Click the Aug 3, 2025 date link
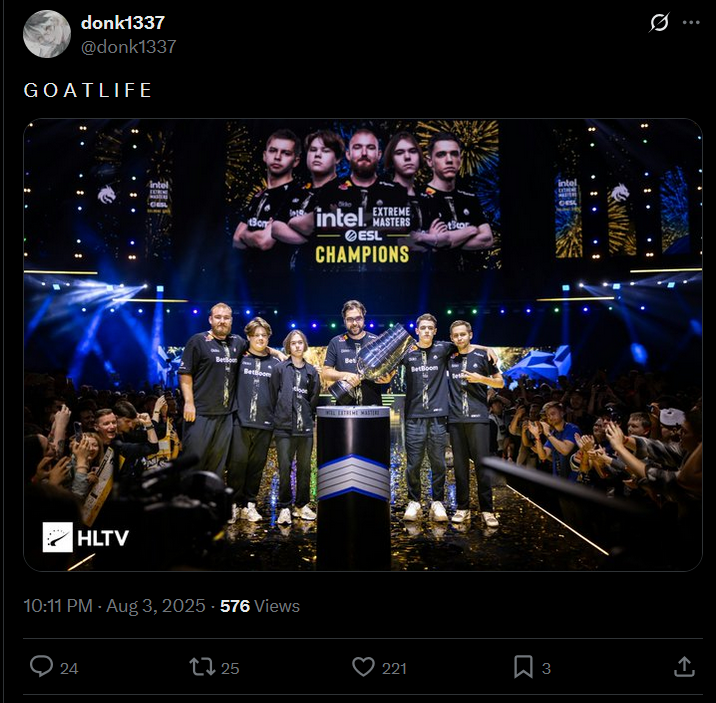The height and width of the screenshot is (703, 716). click(x=156, y=606)
